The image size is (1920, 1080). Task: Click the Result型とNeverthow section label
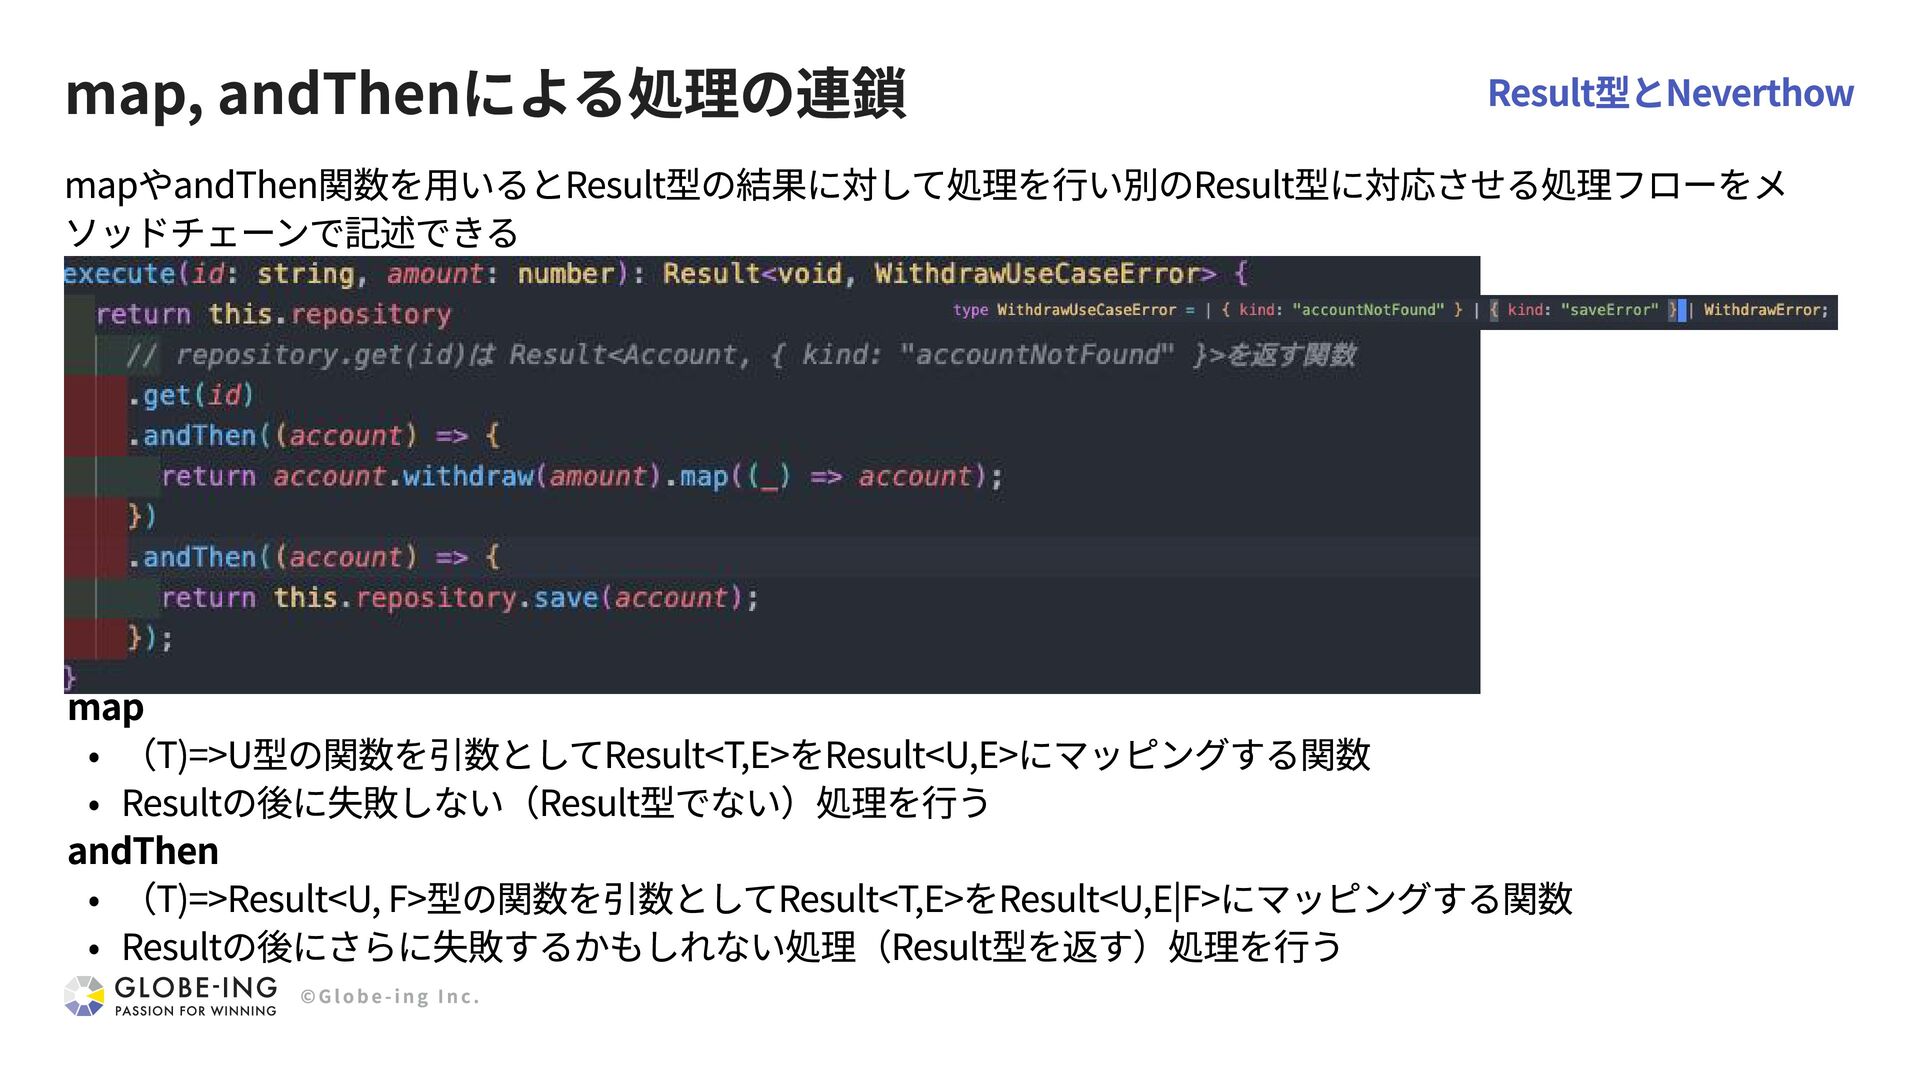(x=1670, y=93)
